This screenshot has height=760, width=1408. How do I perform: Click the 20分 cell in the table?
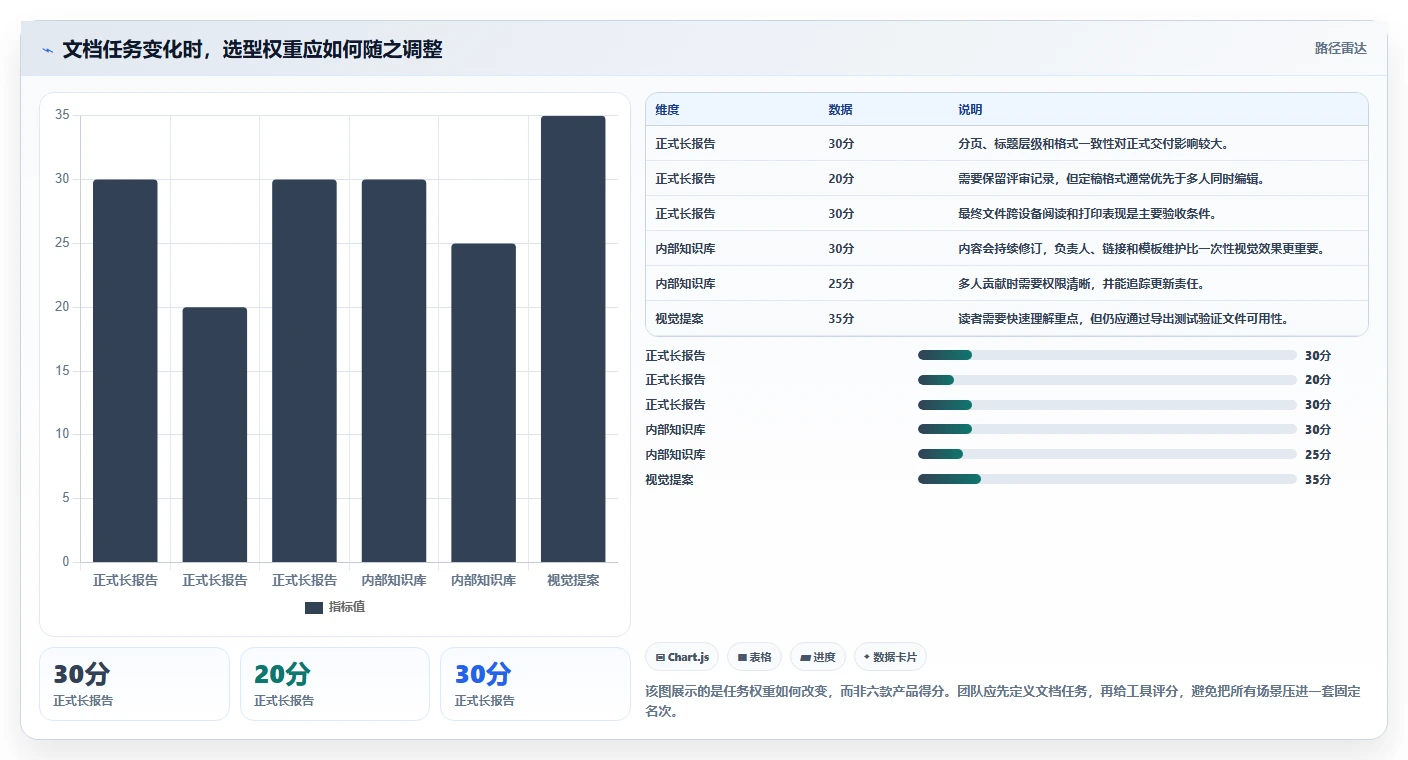[x=841, y=179]
